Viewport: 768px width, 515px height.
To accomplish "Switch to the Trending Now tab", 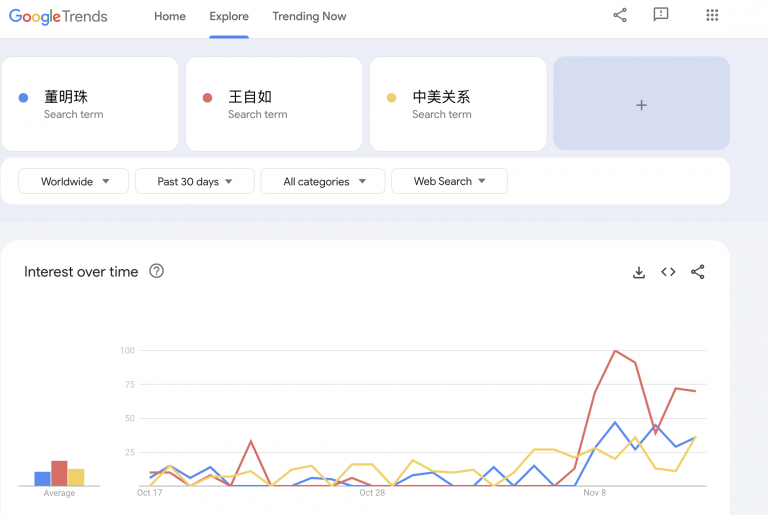I will (309, 16).
